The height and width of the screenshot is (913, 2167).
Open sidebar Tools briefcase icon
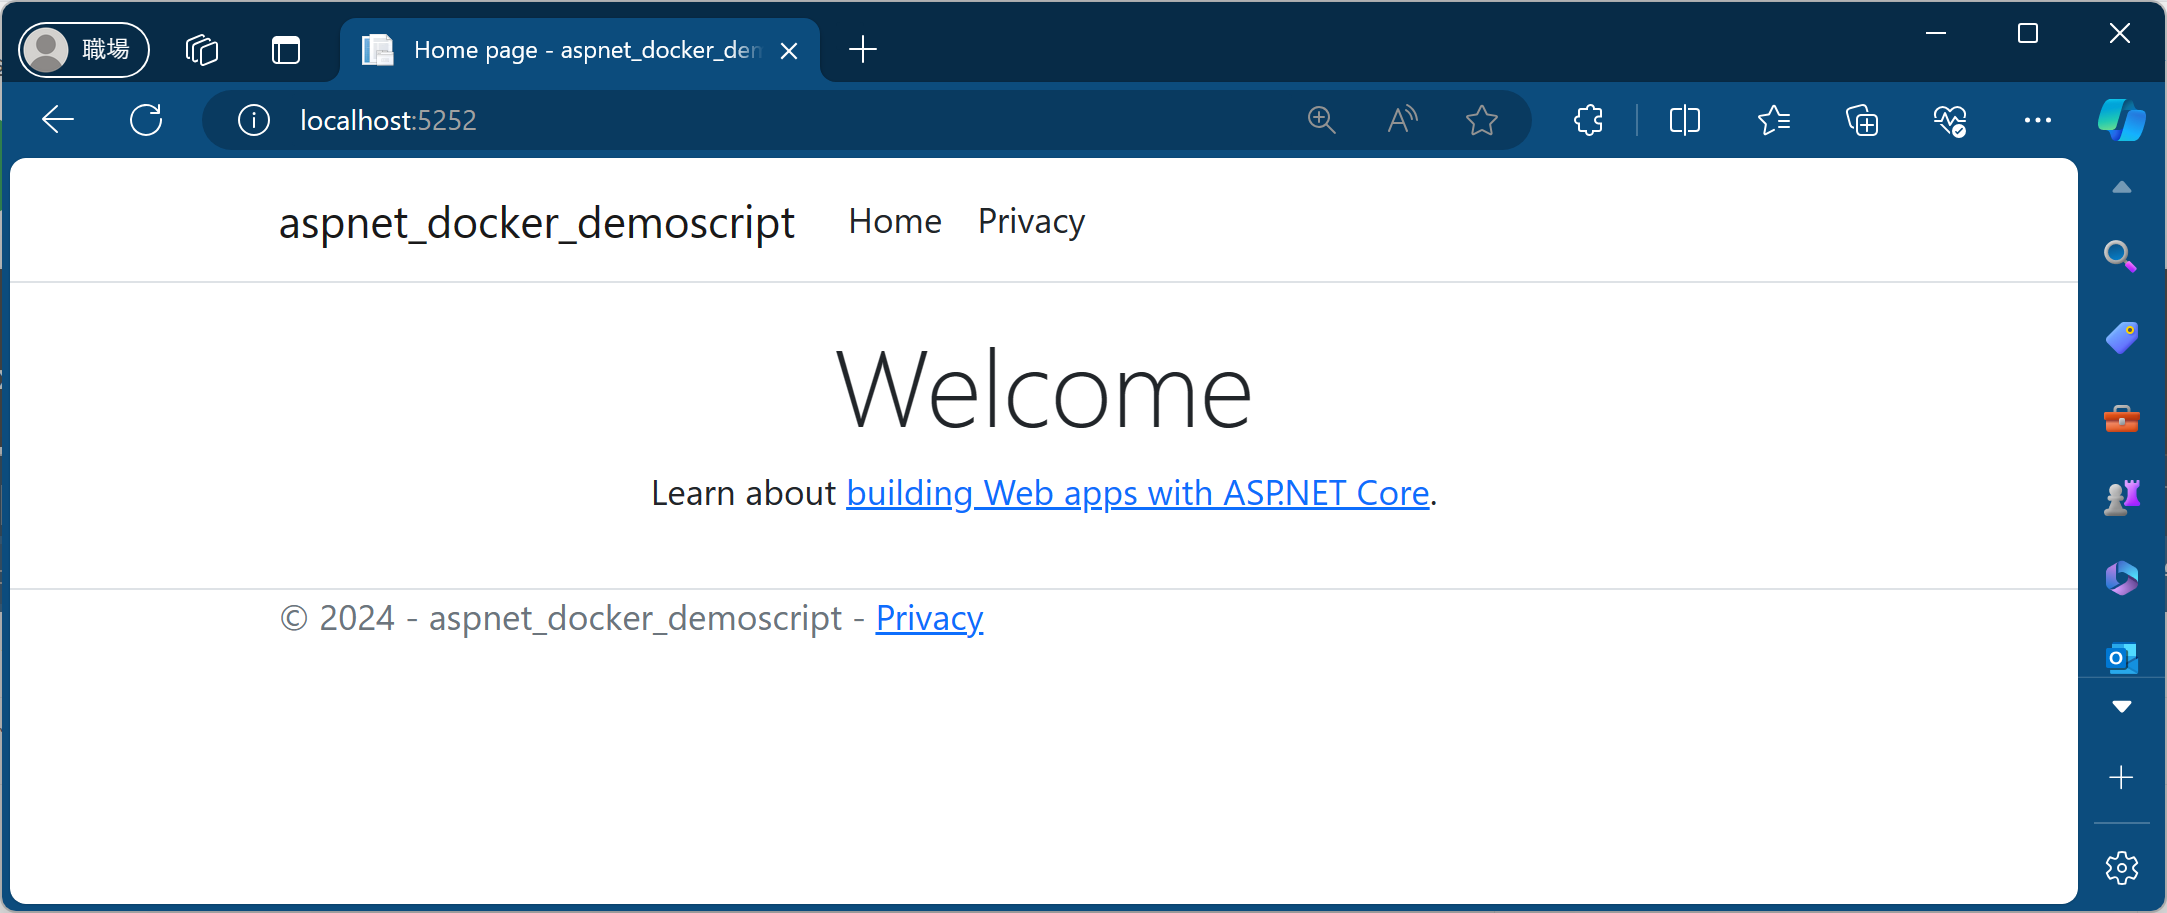[x=2121, y=418]
